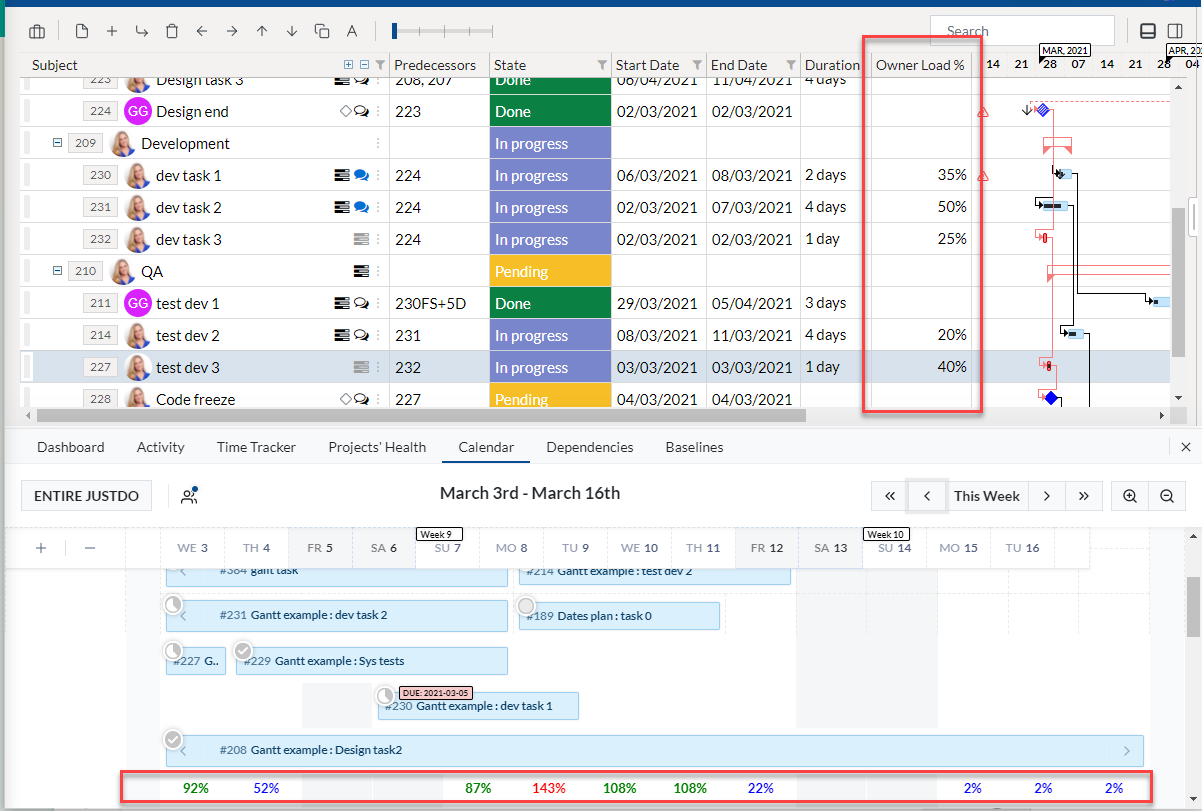Image resolution: width=1202 pixels, height=811 pixels.
Task: Go to previous calendar period
Action: pos(927,495)
